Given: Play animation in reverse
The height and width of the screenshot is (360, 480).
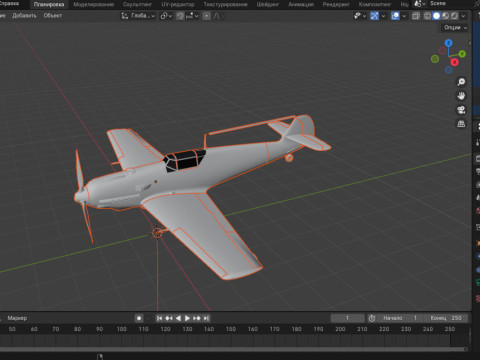Looking at the screenshot, I should 178,318.
